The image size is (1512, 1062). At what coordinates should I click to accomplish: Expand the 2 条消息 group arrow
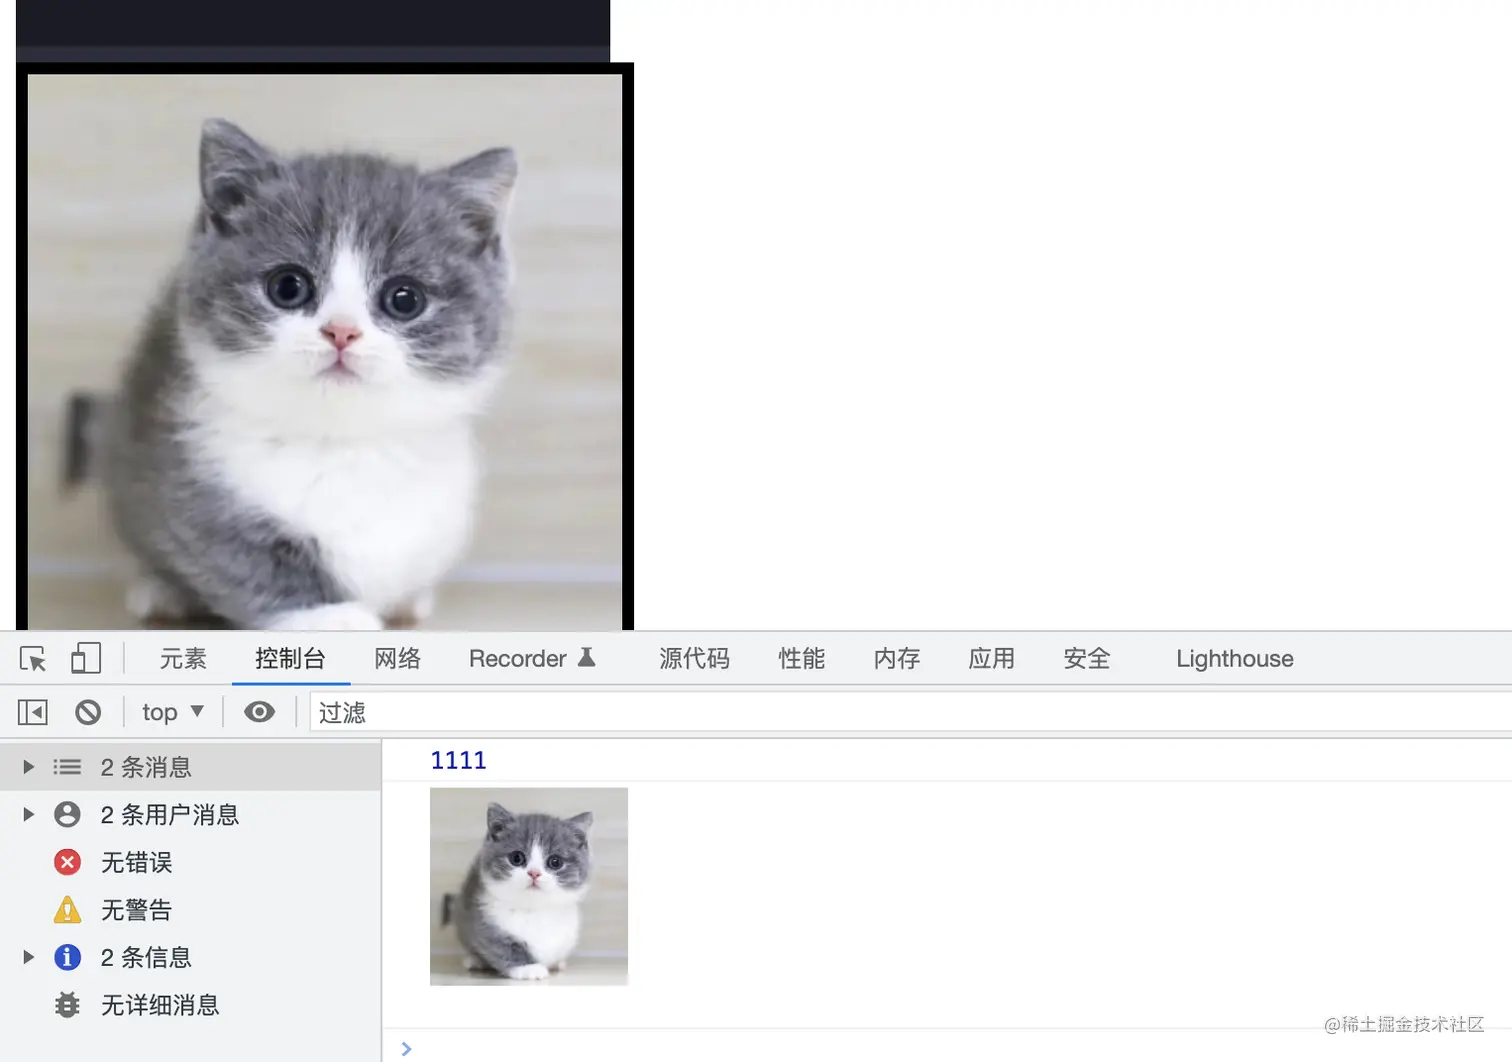(x=28, y=767)
